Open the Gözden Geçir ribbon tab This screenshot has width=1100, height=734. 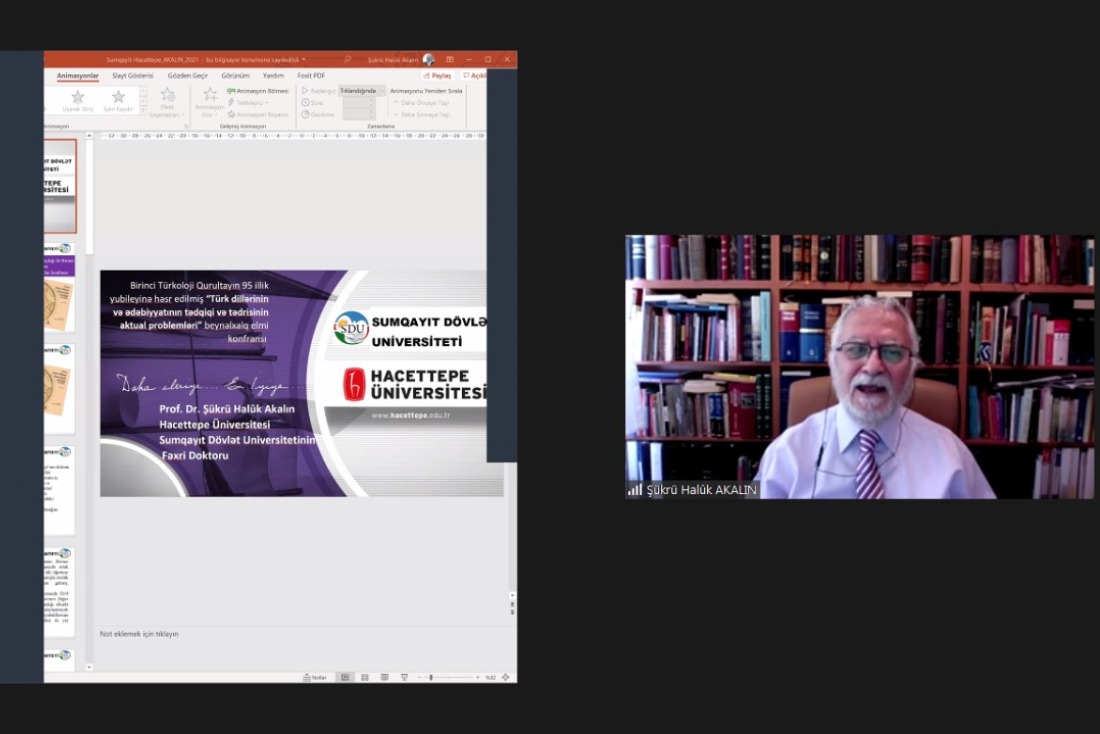tap(187, 75)
